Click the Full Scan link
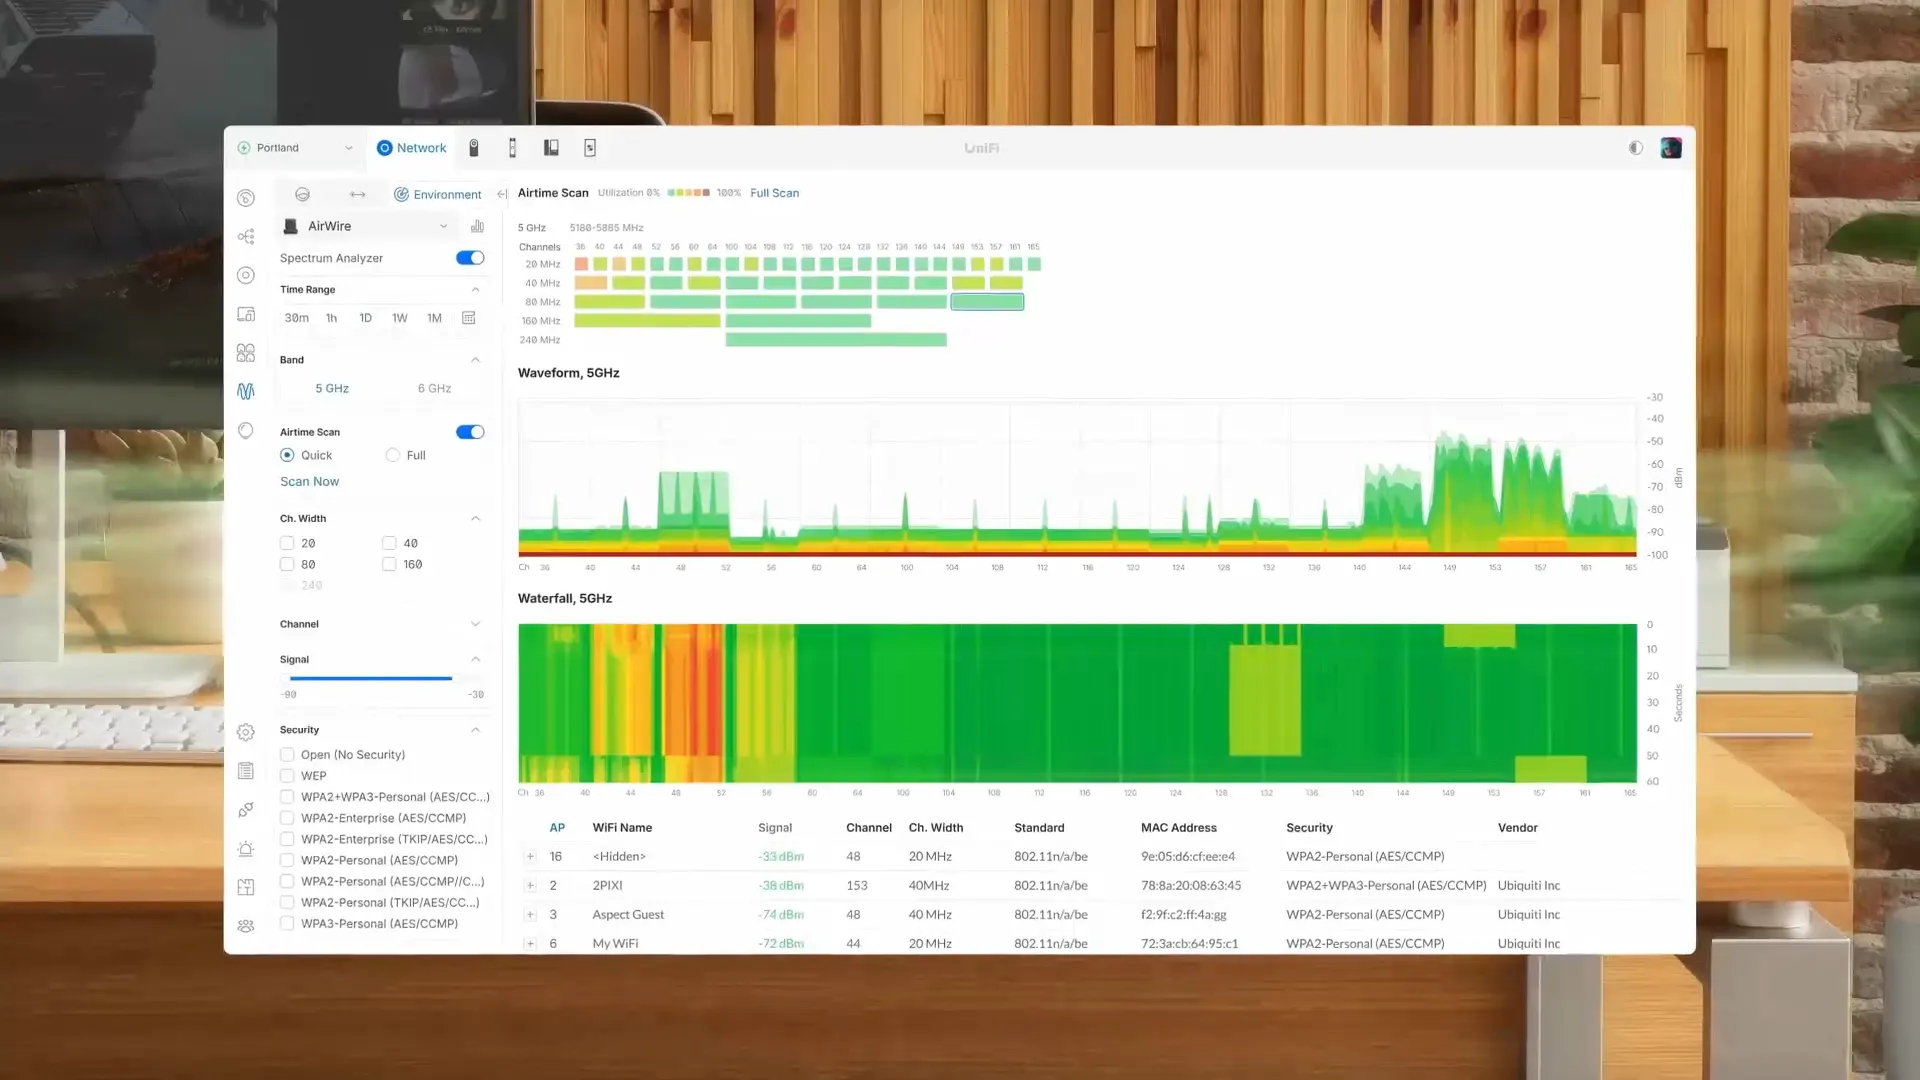Viewport: 1920px width, 1080px height. 774,193
